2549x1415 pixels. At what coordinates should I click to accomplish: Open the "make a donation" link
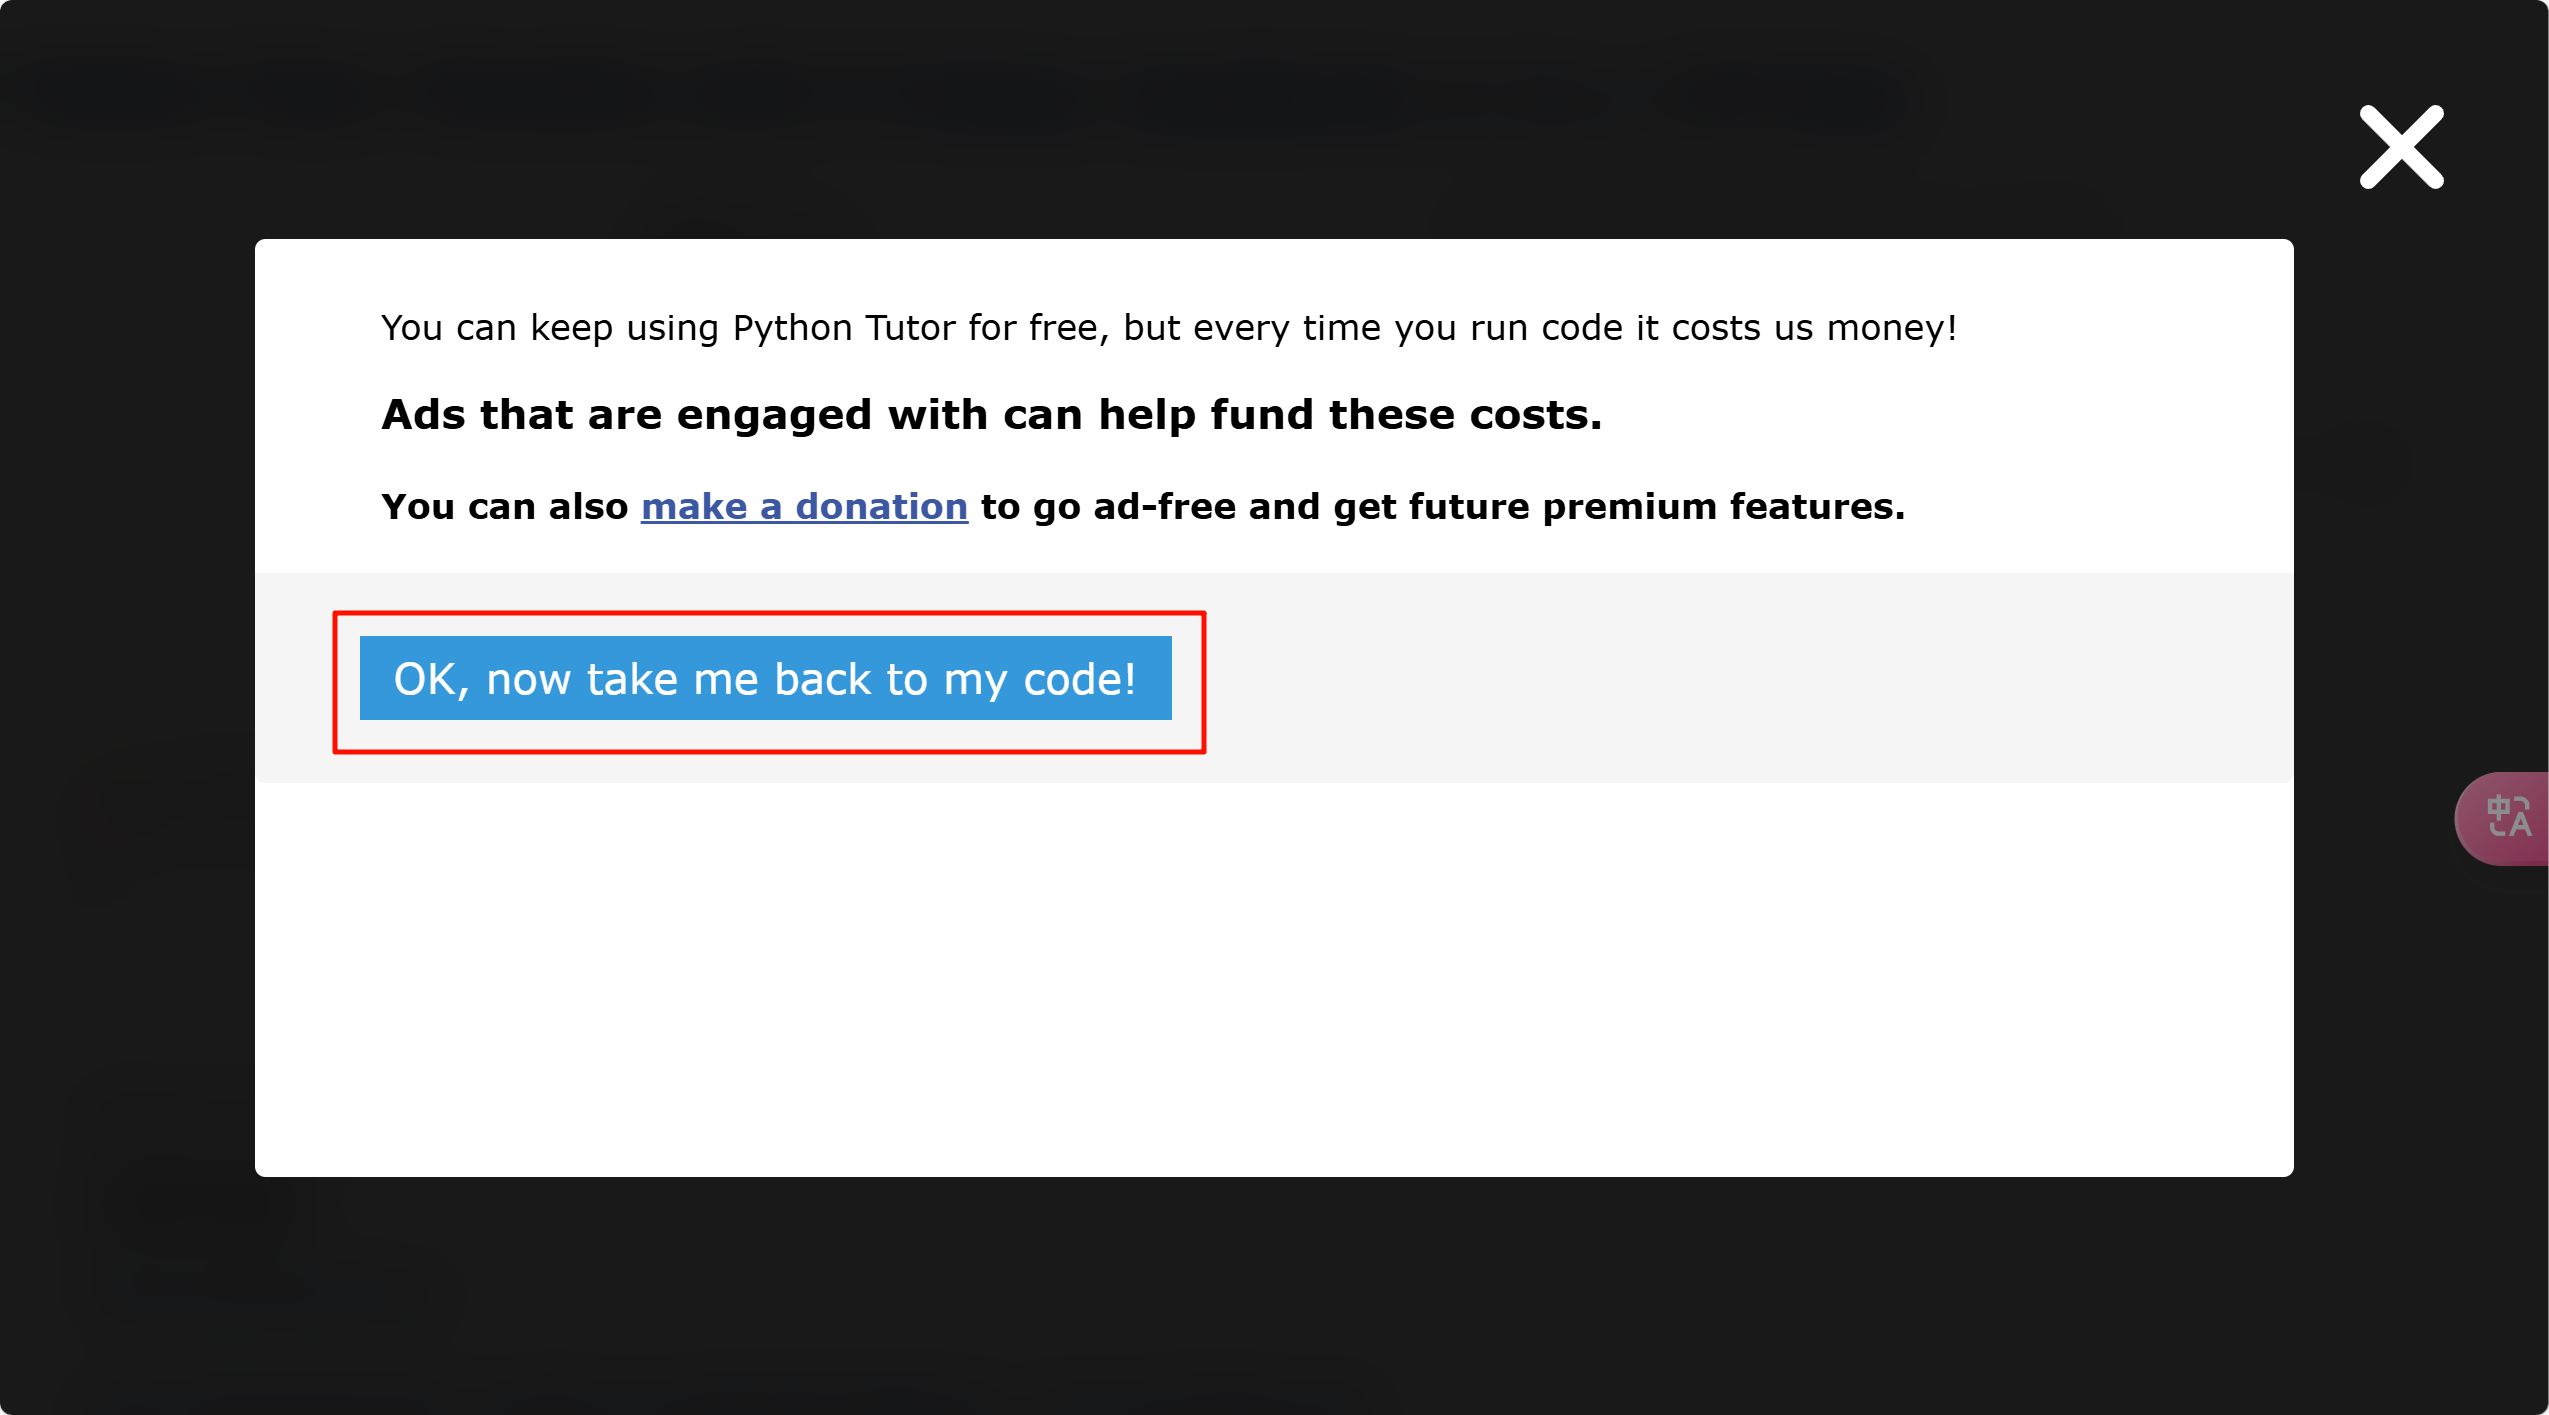click(x=804, y=507)
